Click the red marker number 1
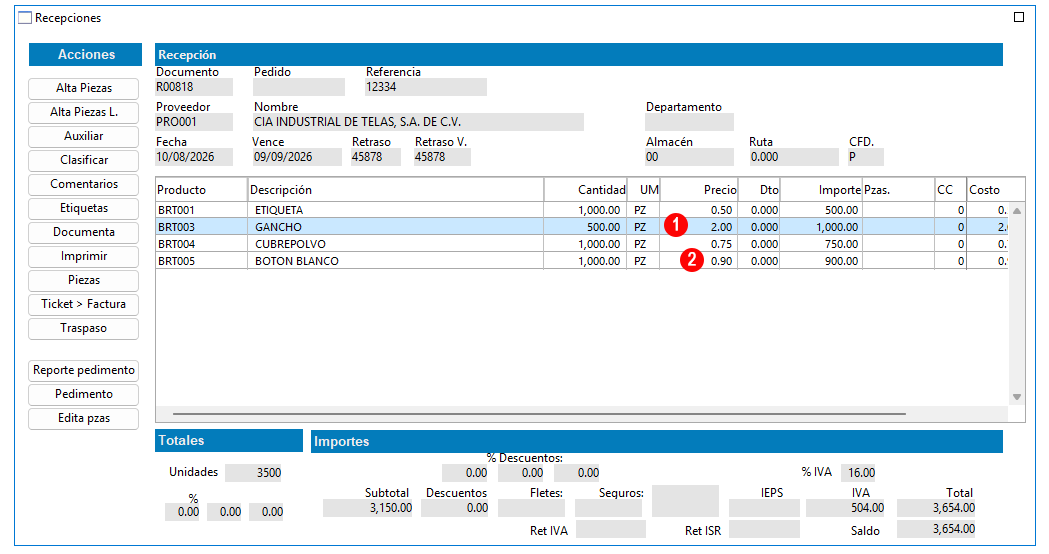The width and height of the screenshot is (1049, 554). click(x=676, y=225)
